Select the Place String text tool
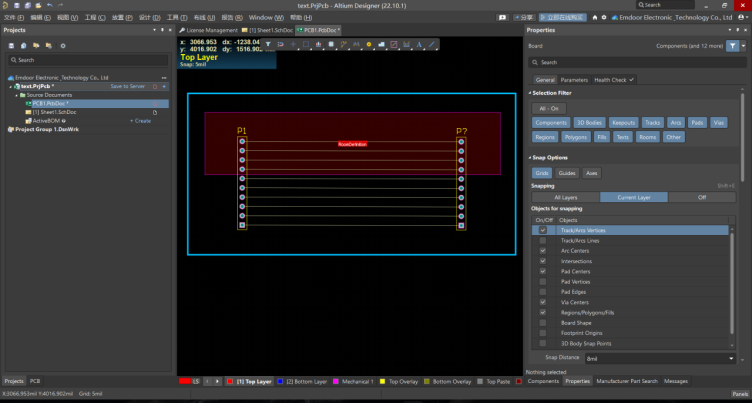The height and width of the screenshot is (404, 753). [x=420, y=45]
